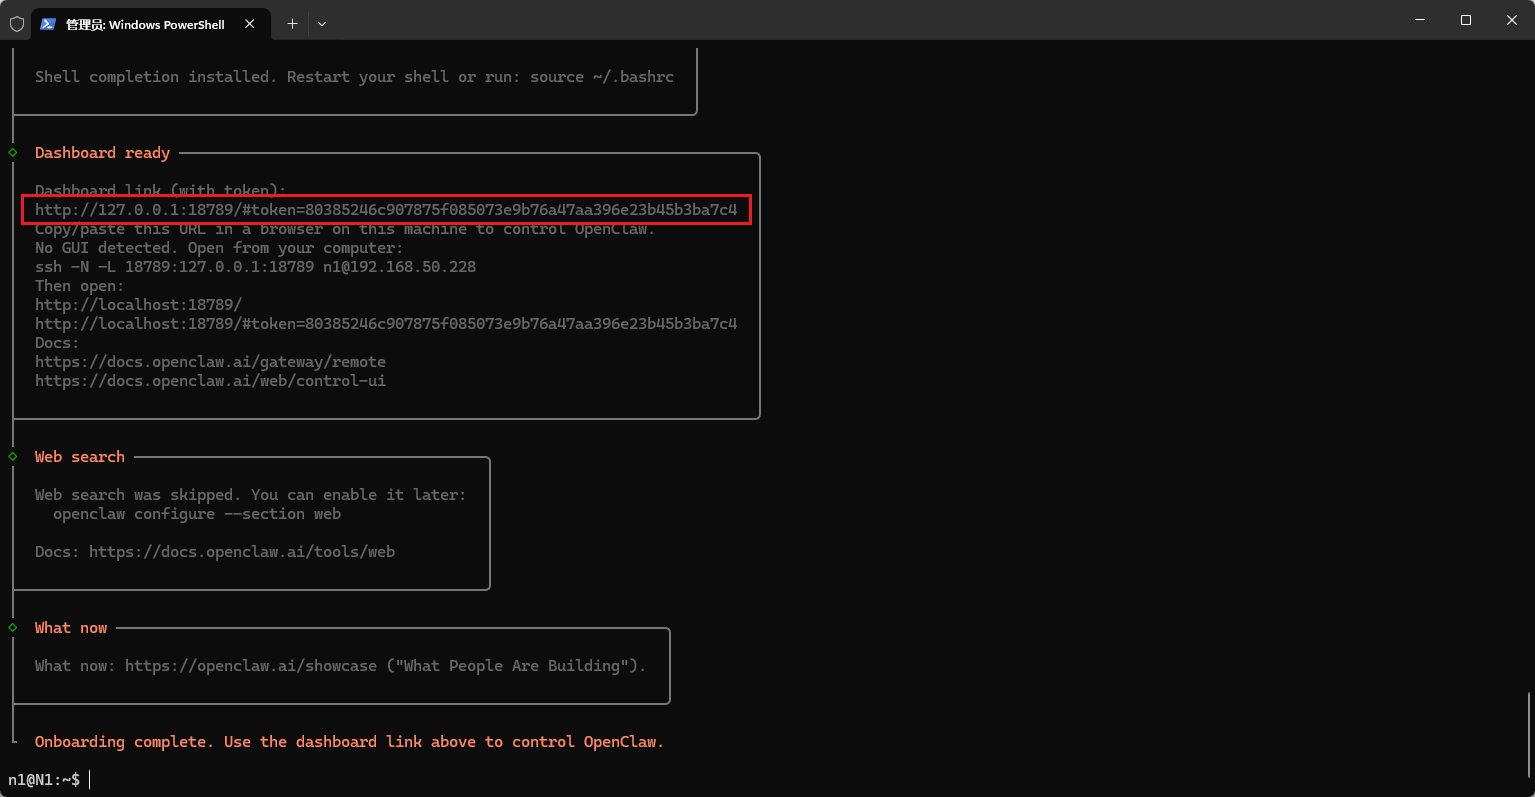The image size is (1535, 797).
Task: Click the vertical scrollbar thumb at right edge
Action: (x=1529, y=733)
